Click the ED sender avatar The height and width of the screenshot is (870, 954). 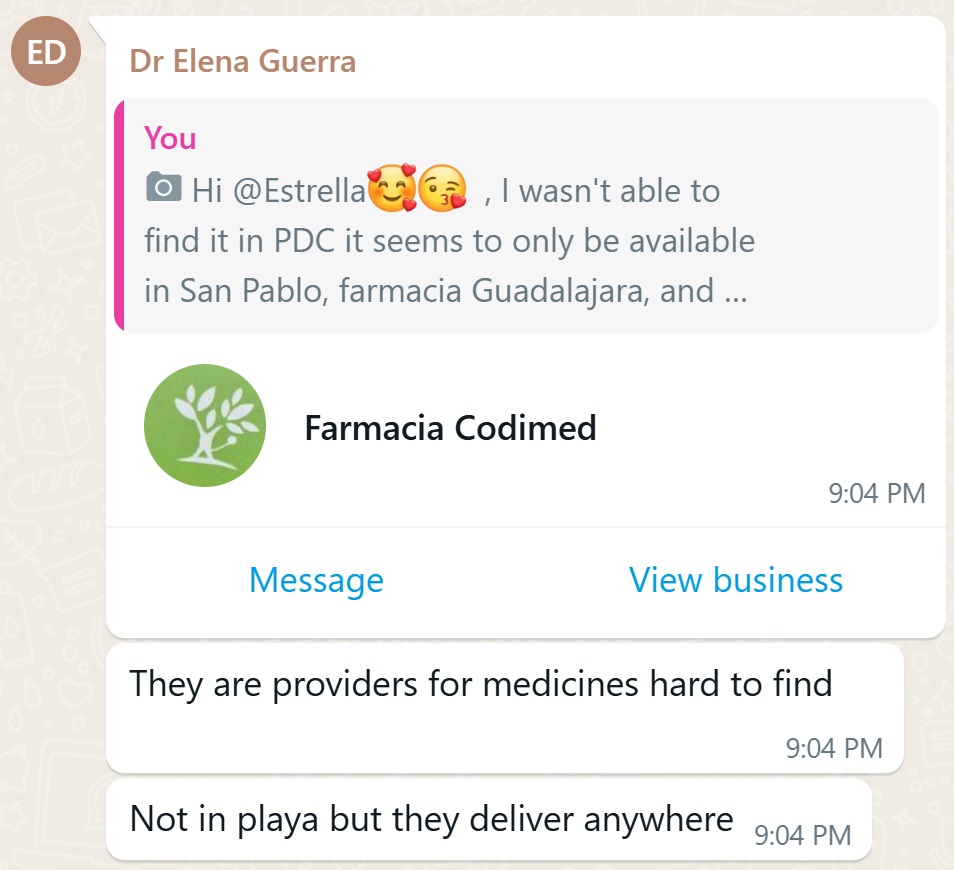(x=46, y=52)
